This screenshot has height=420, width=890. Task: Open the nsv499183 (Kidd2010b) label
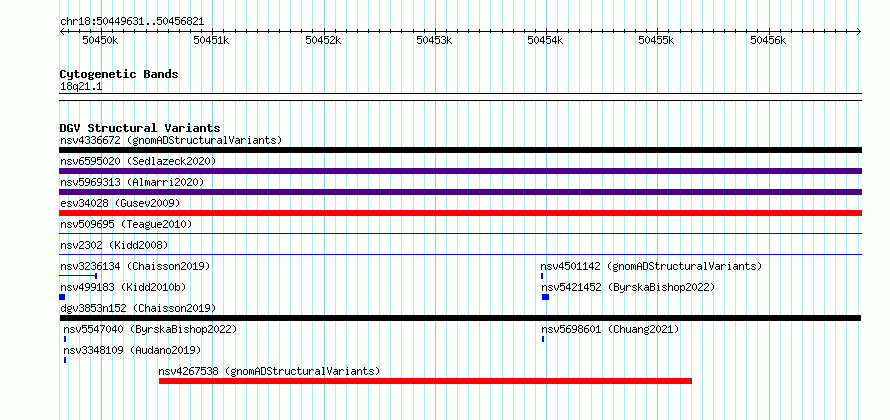[123, 287]
